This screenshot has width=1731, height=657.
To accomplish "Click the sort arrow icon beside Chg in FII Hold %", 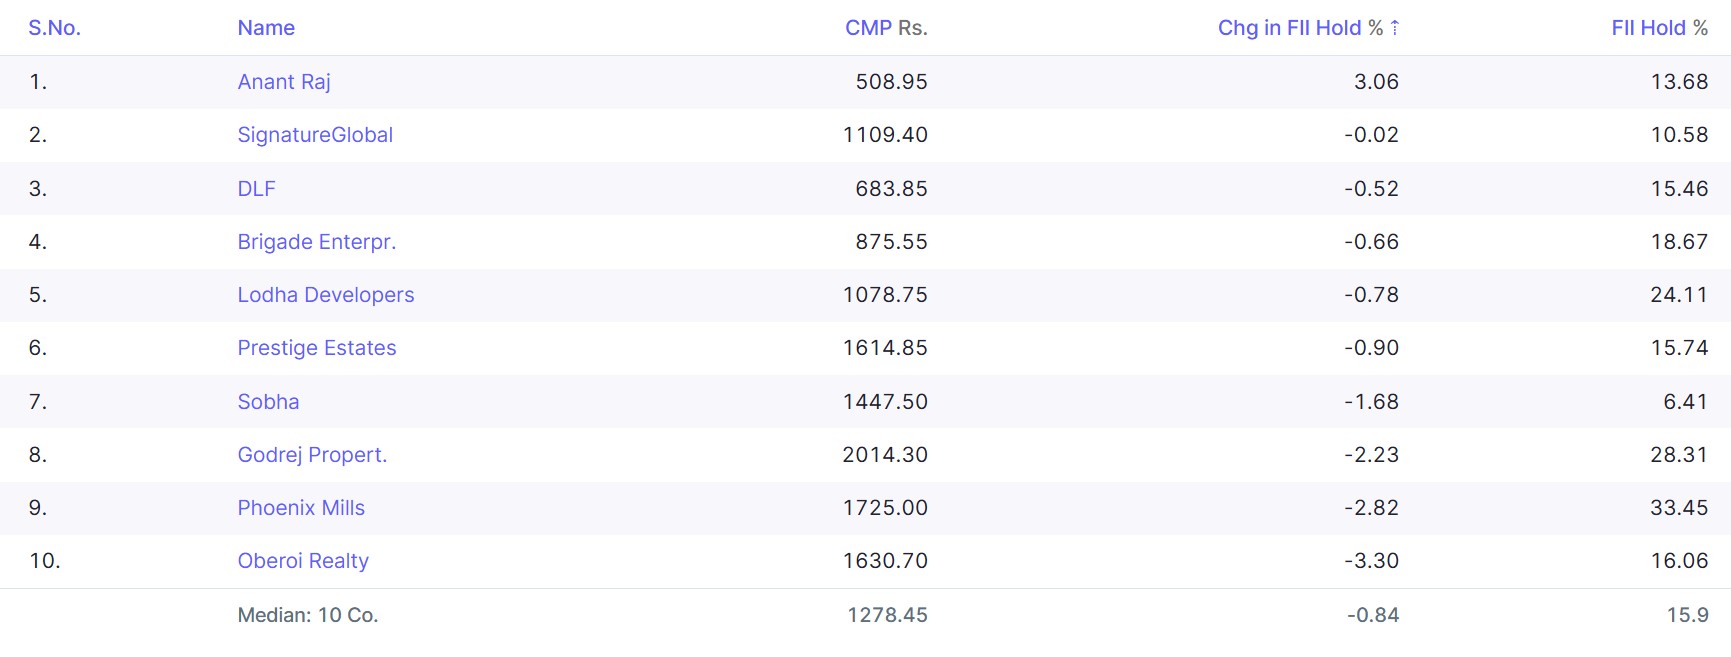I will [1394, 28].
